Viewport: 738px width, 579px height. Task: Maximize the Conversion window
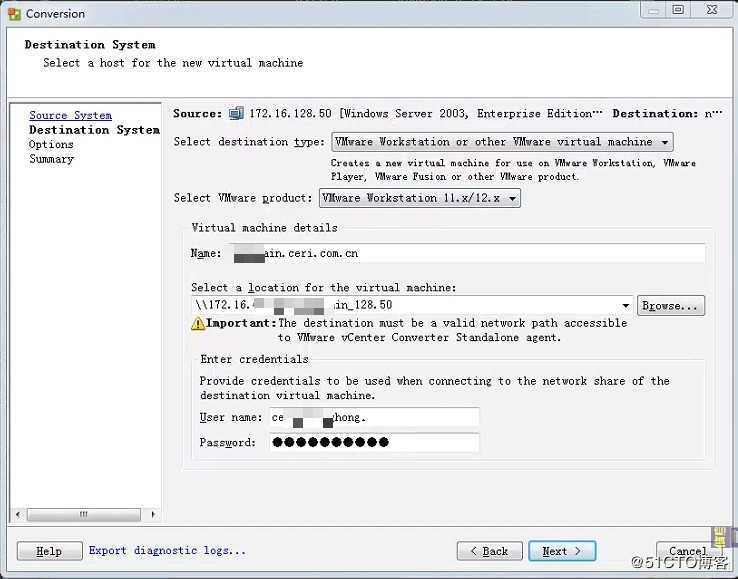click(678, 10)
